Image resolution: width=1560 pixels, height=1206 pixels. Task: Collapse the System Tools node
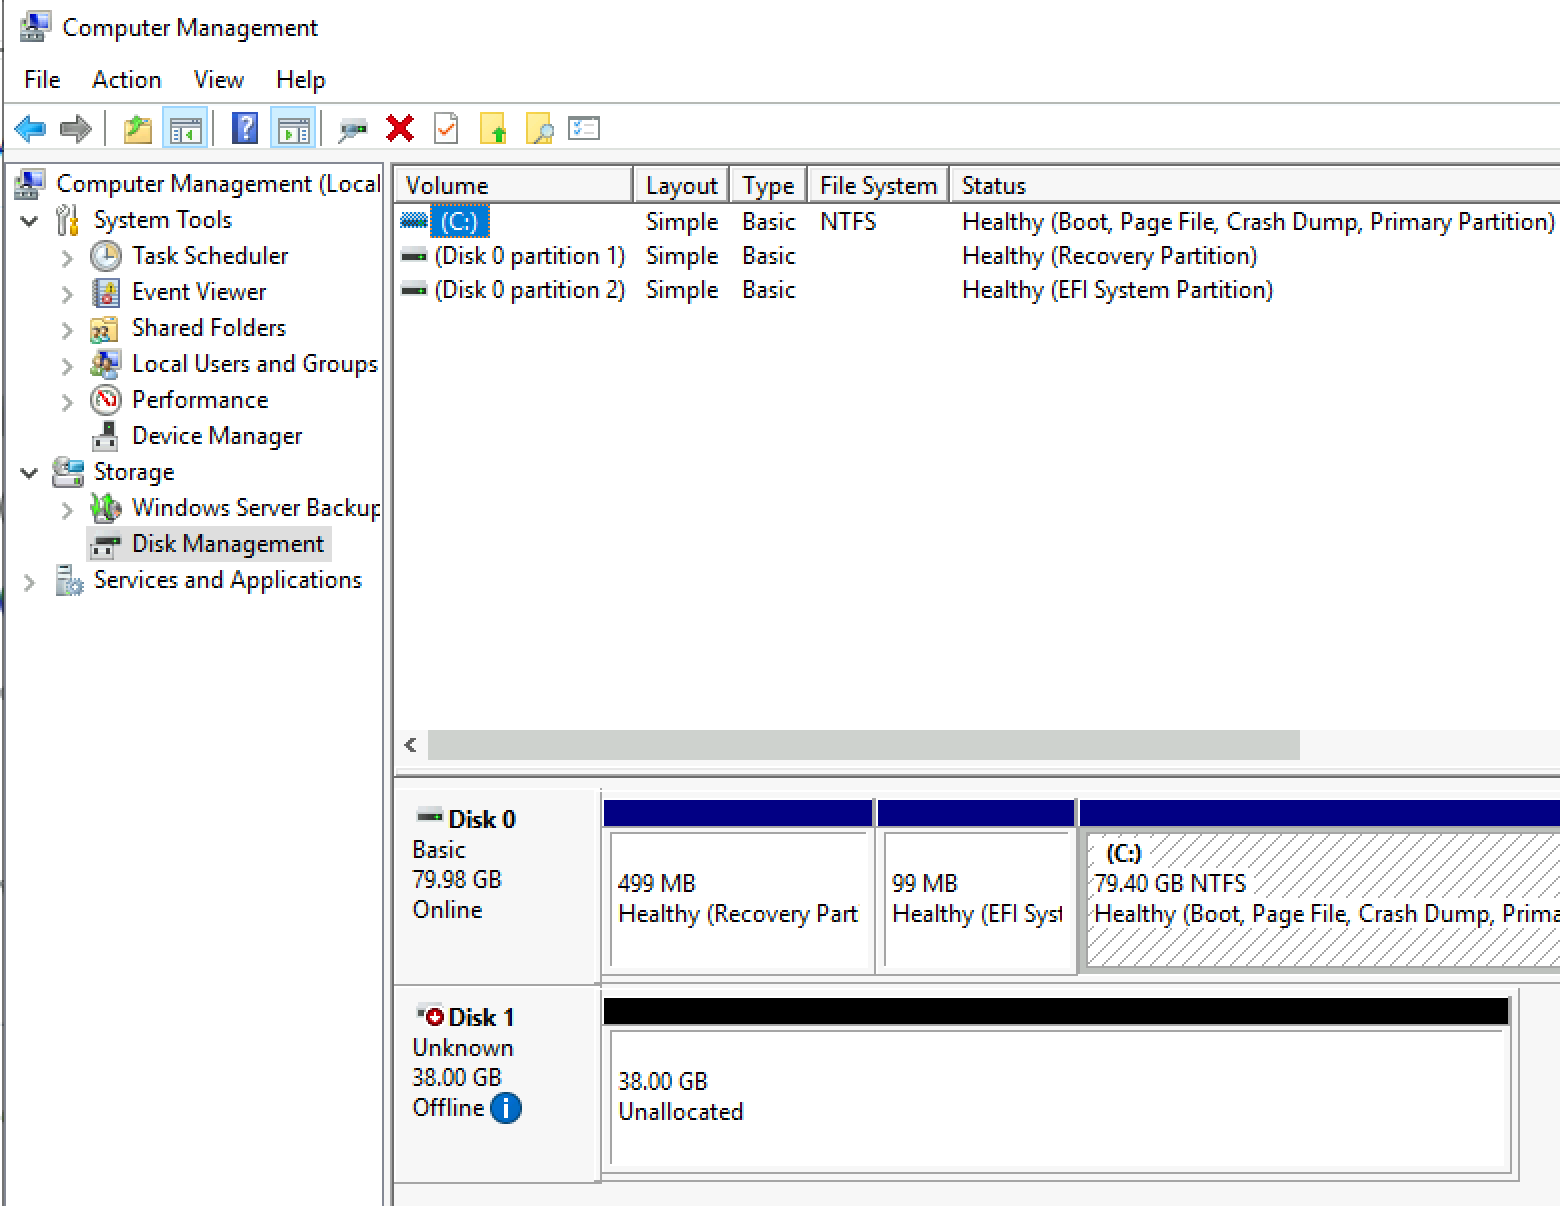coord(30,220)
